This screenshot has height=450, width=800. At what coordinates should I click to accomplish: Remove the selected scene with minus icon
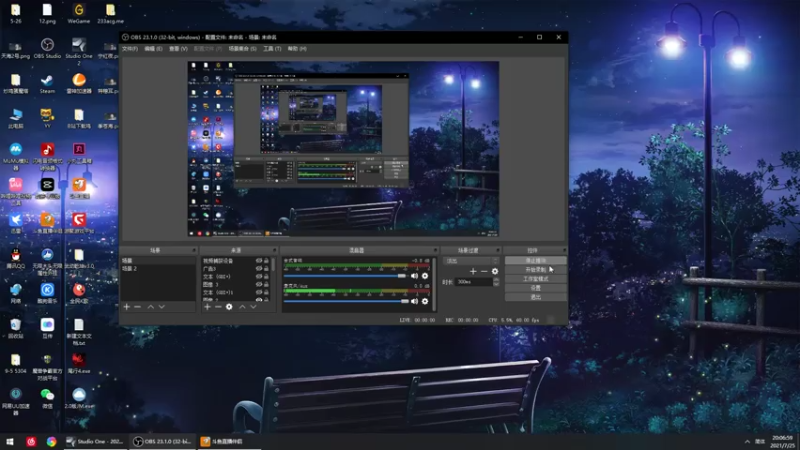click(x=138, y=307)
